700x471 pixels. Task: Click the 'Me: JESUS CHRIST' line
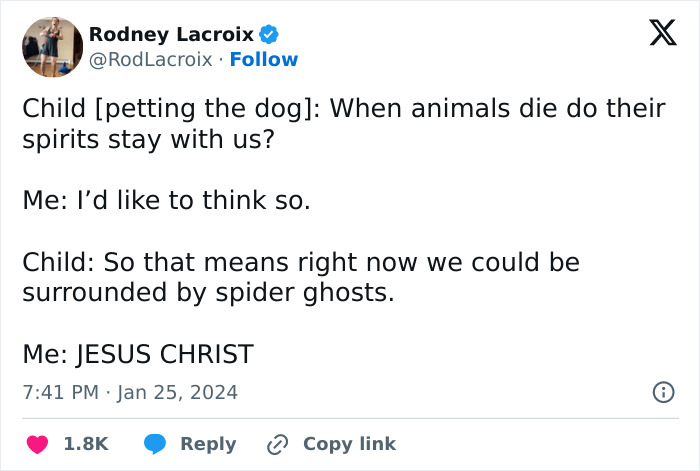[x=138, y=355]
